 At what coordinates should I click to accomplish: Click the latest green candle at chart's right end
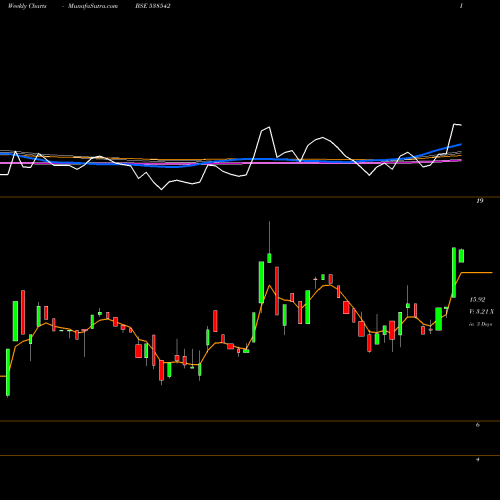click(x=461, y=256)
